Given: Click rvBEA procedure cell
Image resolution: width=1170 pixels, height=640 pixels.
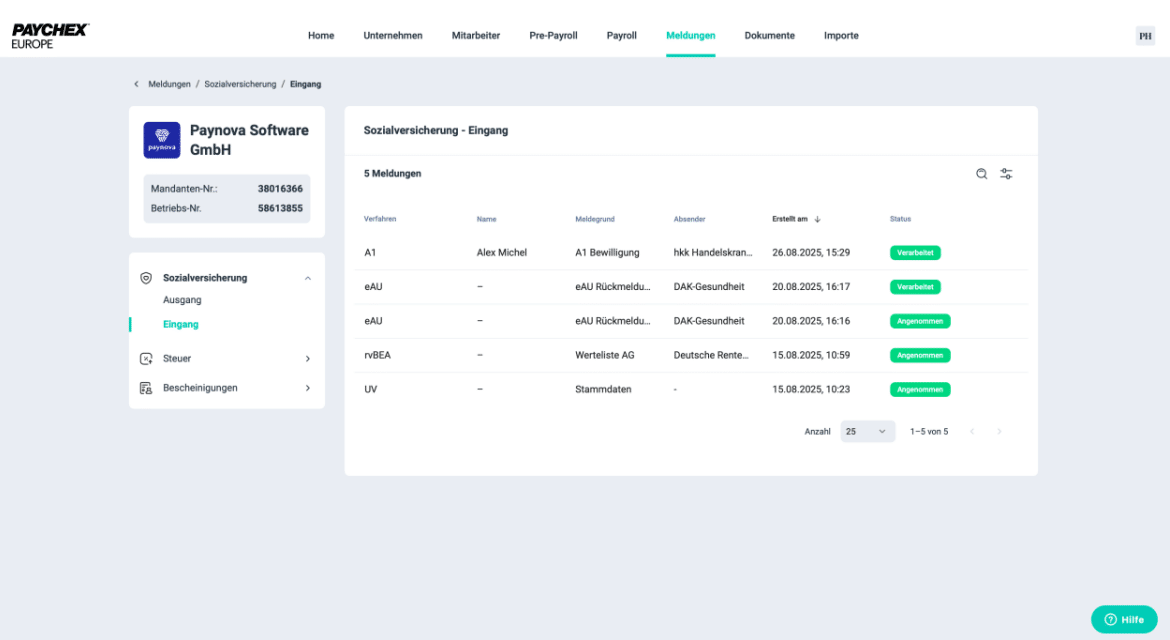Looking at the screenshot, I should (377, 356).
